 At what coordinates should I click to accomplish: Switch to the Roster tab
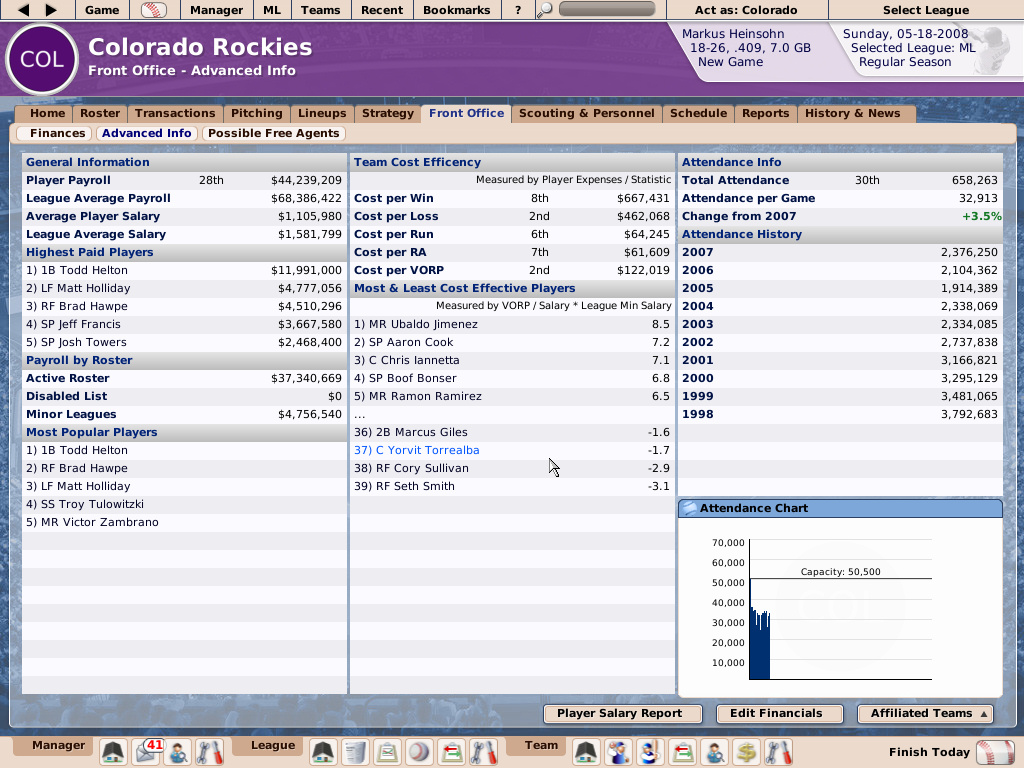click(x=100, y=114)
